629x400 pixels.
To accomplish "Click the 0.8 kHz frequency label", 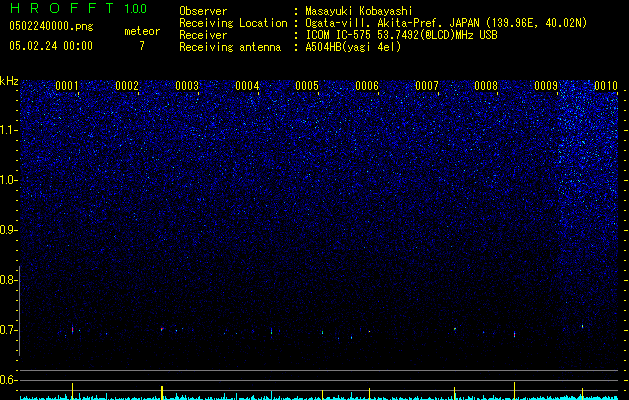I will (x=9, y=280).
